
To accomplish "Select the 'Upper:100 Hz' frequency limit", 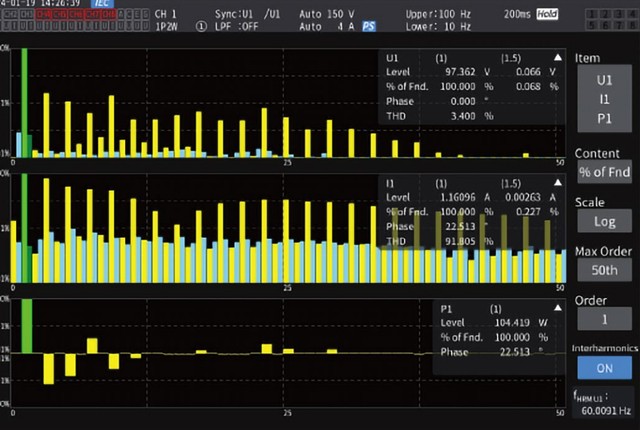I will point(438,14).
